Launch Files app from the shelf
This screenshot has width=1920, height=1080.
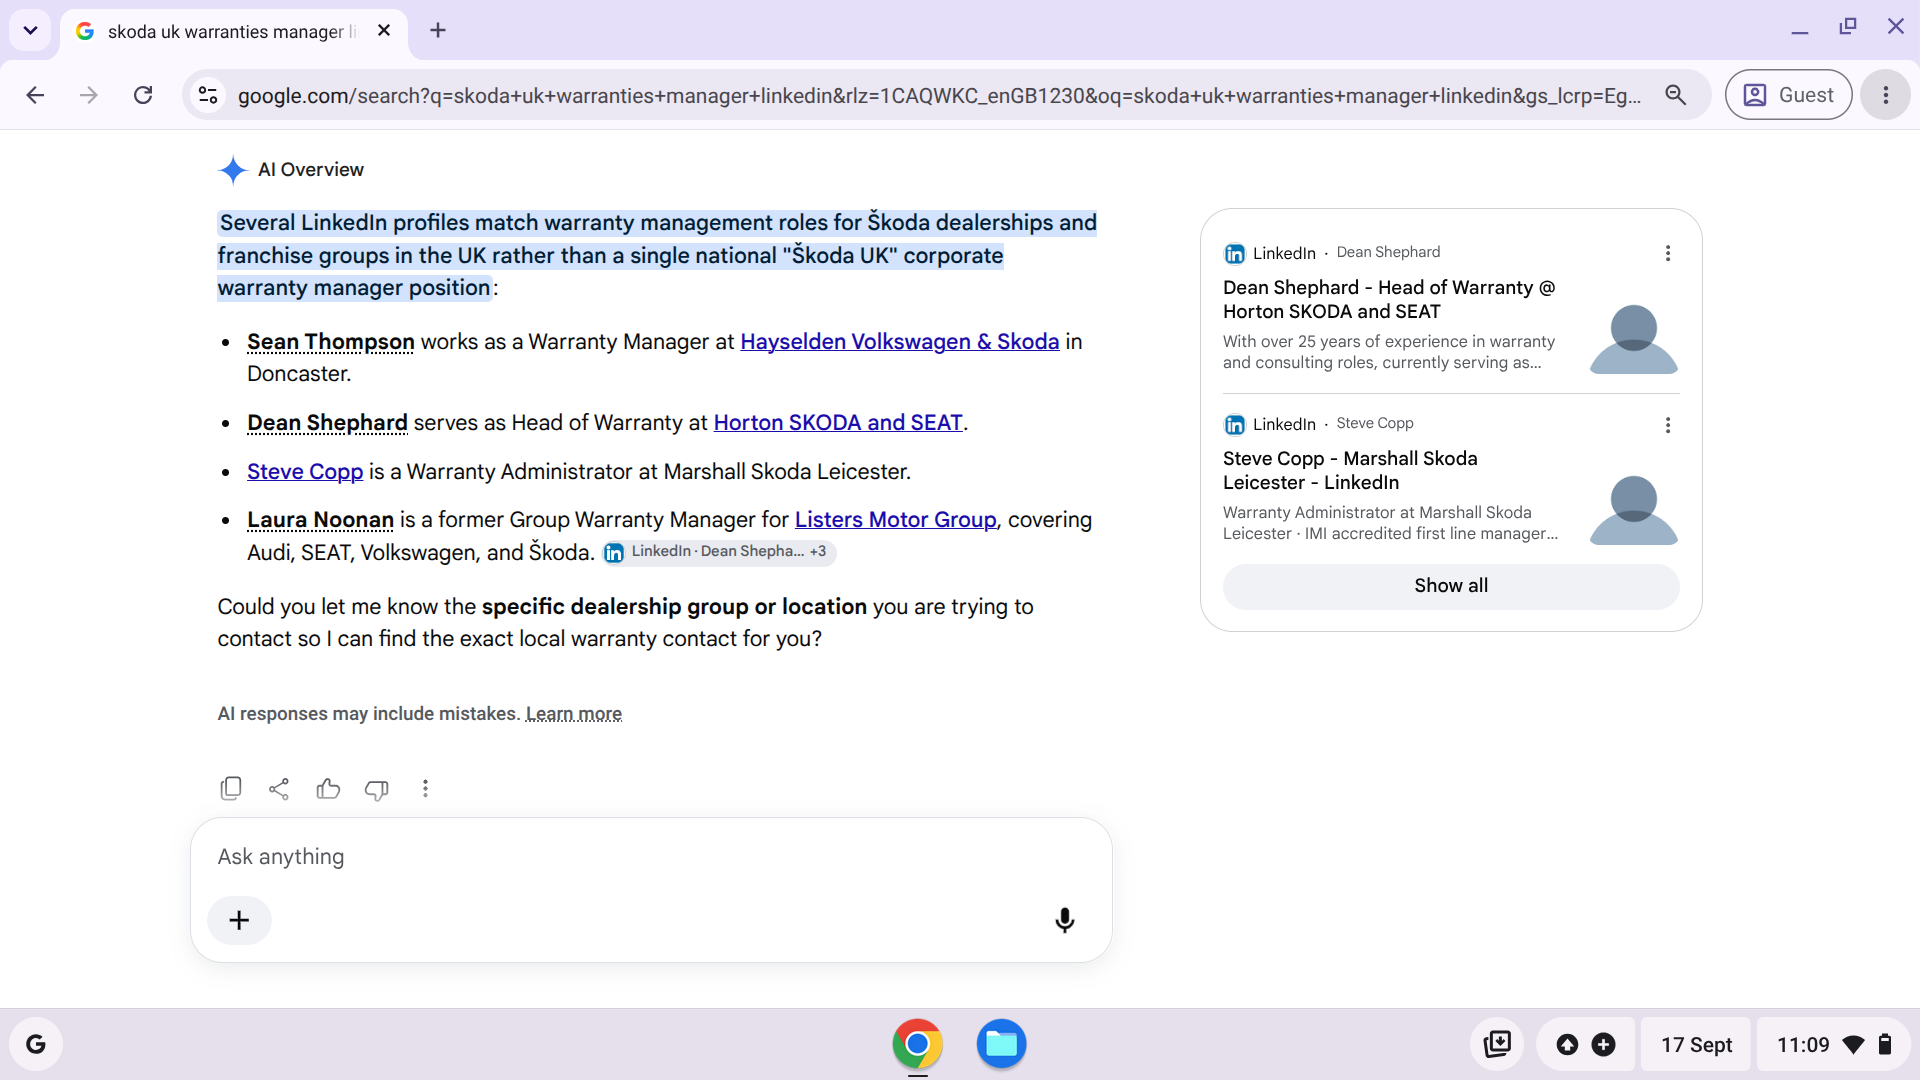tap(1001, 1044)
